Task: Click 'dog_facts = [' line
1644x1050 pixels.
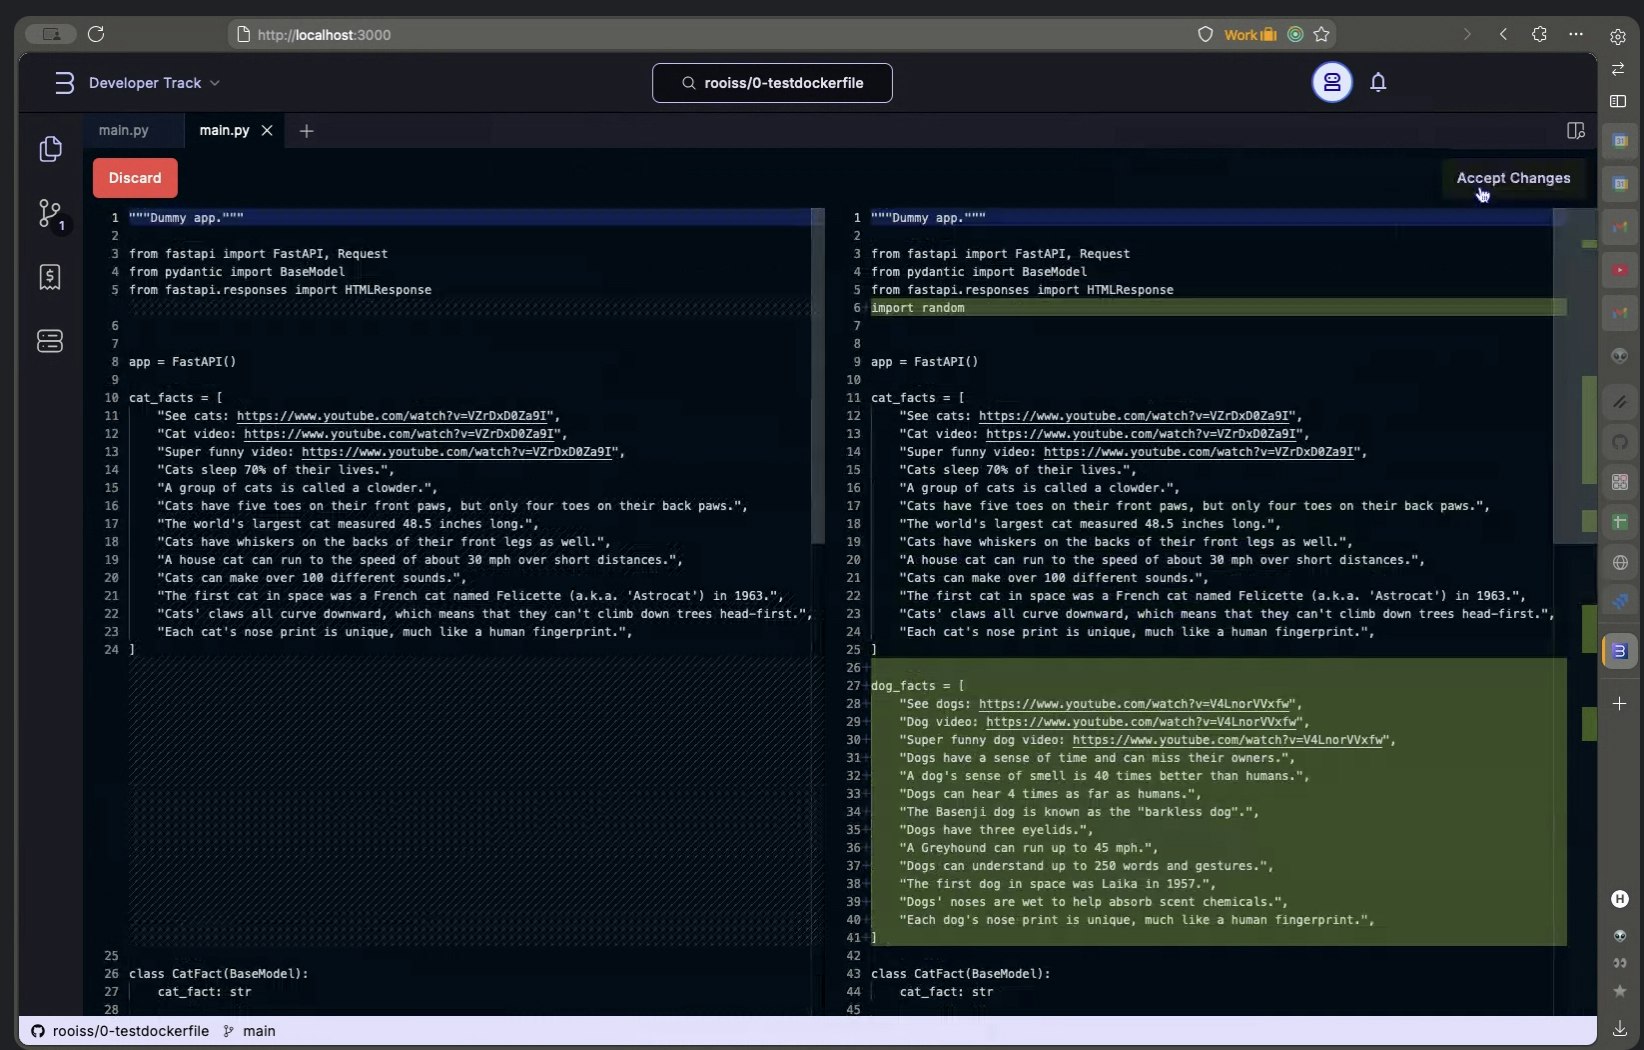Action: click(918, 686)
